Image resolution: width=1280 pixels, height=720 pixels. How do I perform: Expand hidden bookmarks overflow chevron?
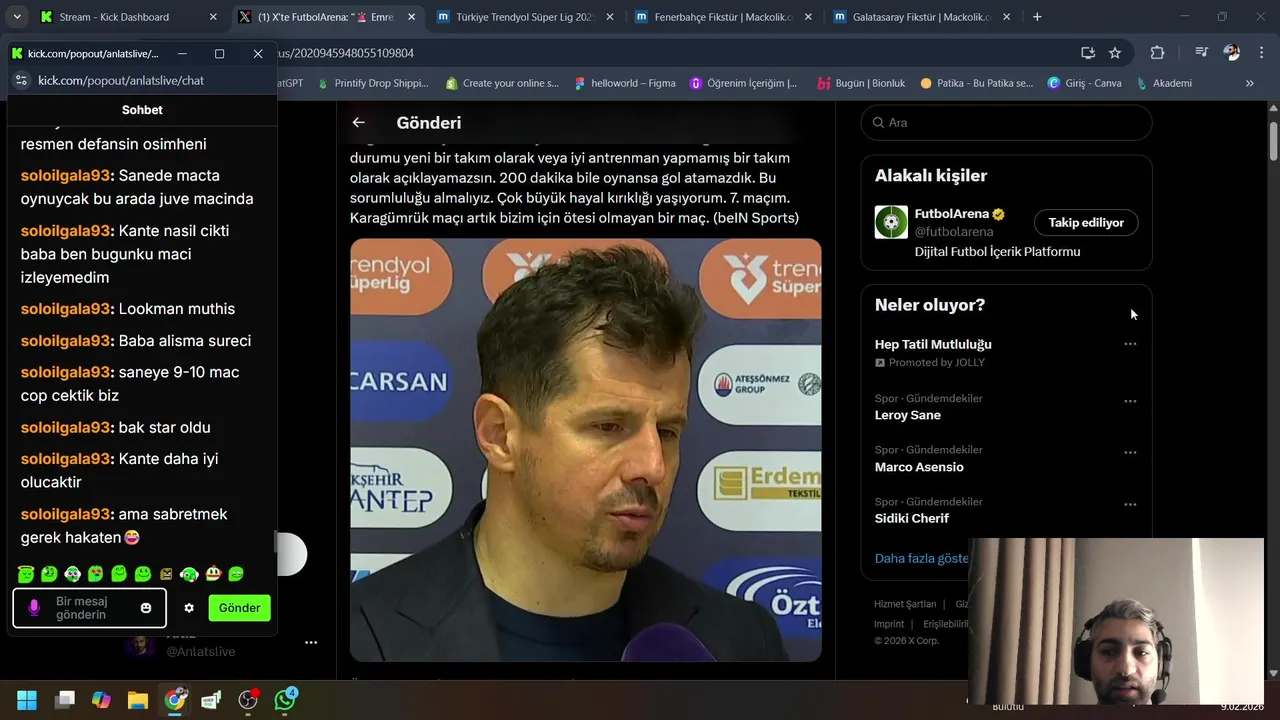[1249, 83]
